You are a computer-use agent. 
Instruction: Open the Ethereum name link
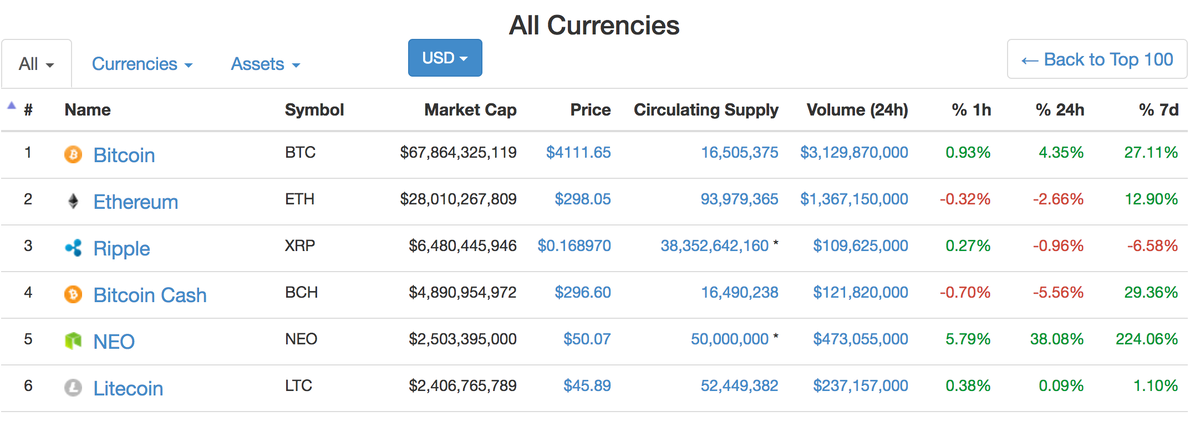click(135, 202)
